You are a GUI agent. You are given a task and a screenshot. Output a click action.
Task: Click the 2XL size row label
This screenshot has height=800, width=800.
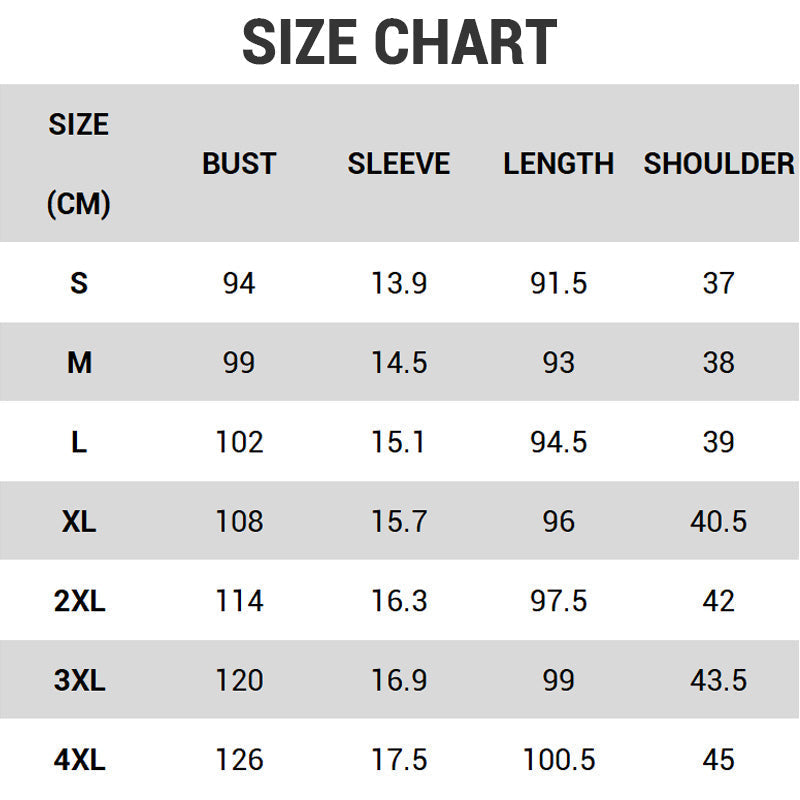coord(79,601)
